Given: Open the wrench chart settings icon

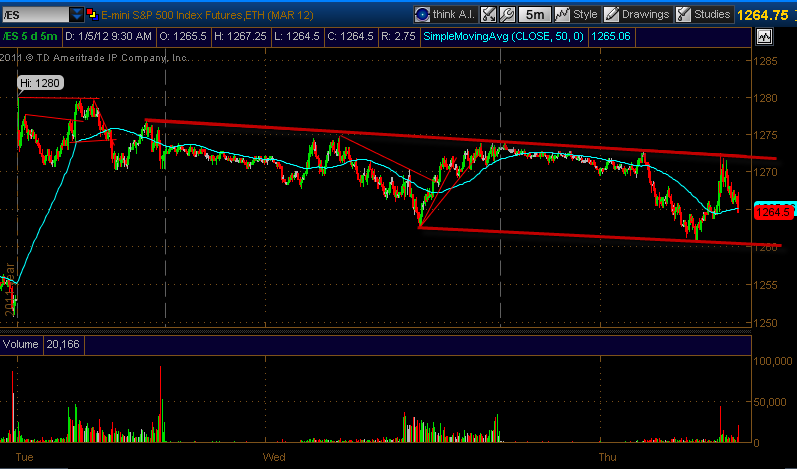Looking at the screenshot, I should (507, 14).
